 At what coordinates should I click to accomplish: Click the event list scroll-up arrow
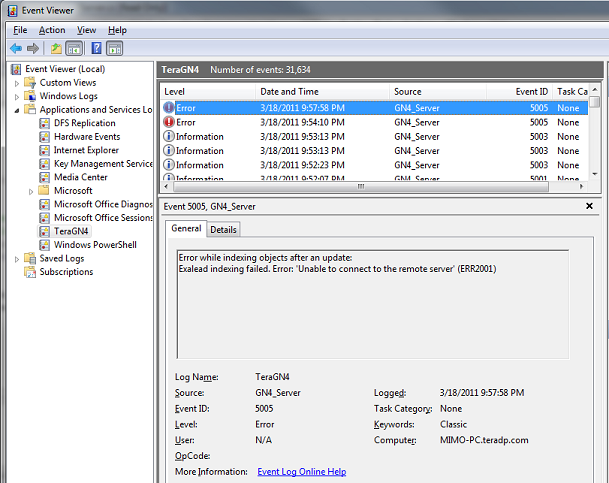(595, 90)
